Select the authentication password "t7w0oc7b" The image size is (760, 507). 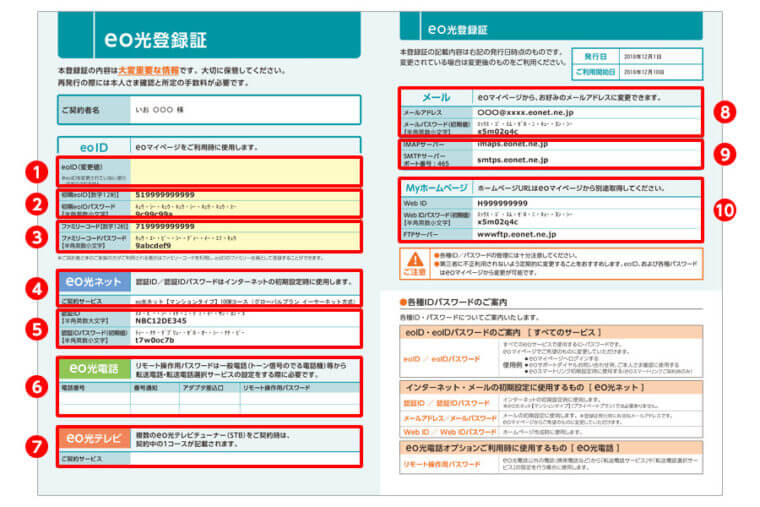click(x=155, y=340)
